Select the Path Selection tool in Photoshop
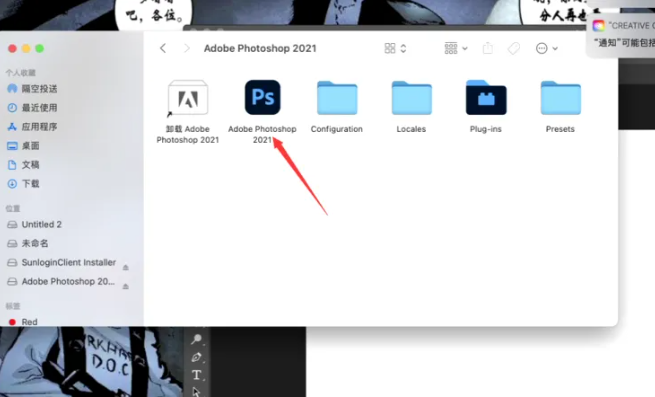The height and width of the screenshot is (397, 655). (196, 392)
